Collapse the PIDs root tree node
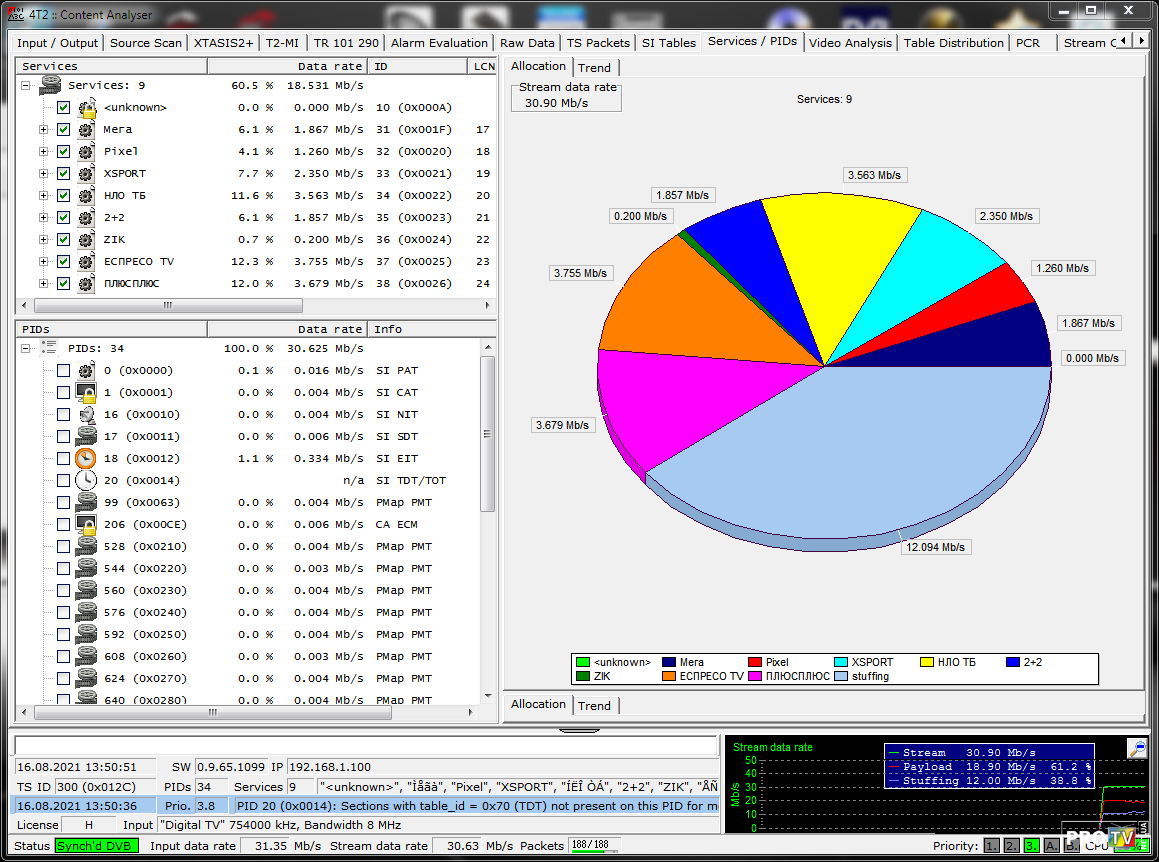The width and height of the screenshot is (1159, 862). click(x=25, y=349)
